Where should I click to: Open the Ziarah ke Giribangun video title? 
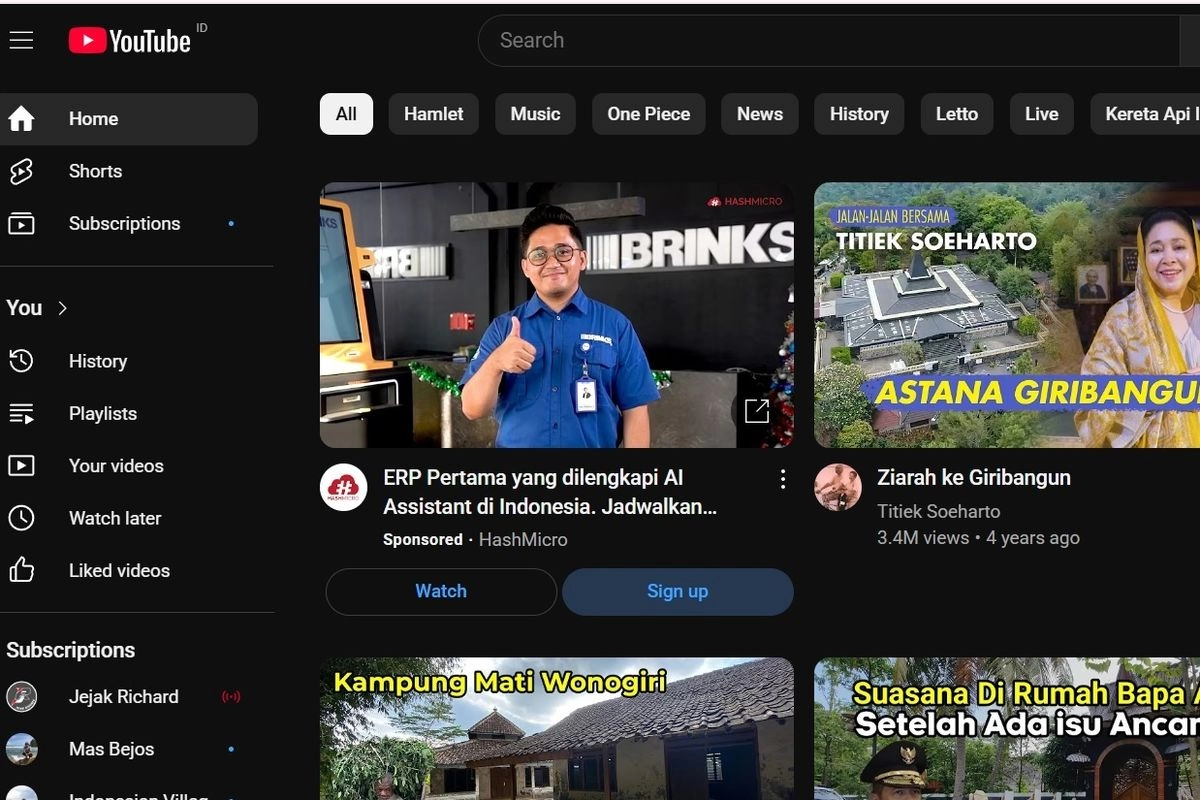974,478
